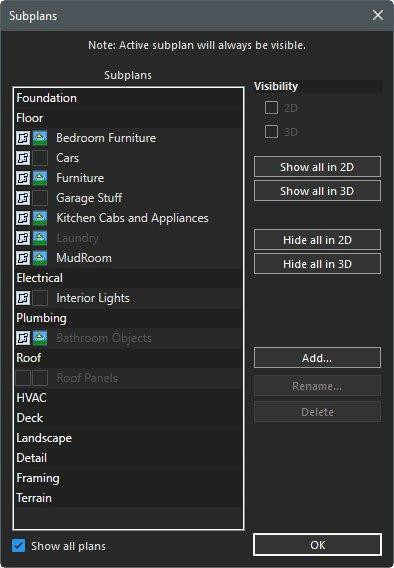Click the greyed-out Rename... button

pos(317,386)
